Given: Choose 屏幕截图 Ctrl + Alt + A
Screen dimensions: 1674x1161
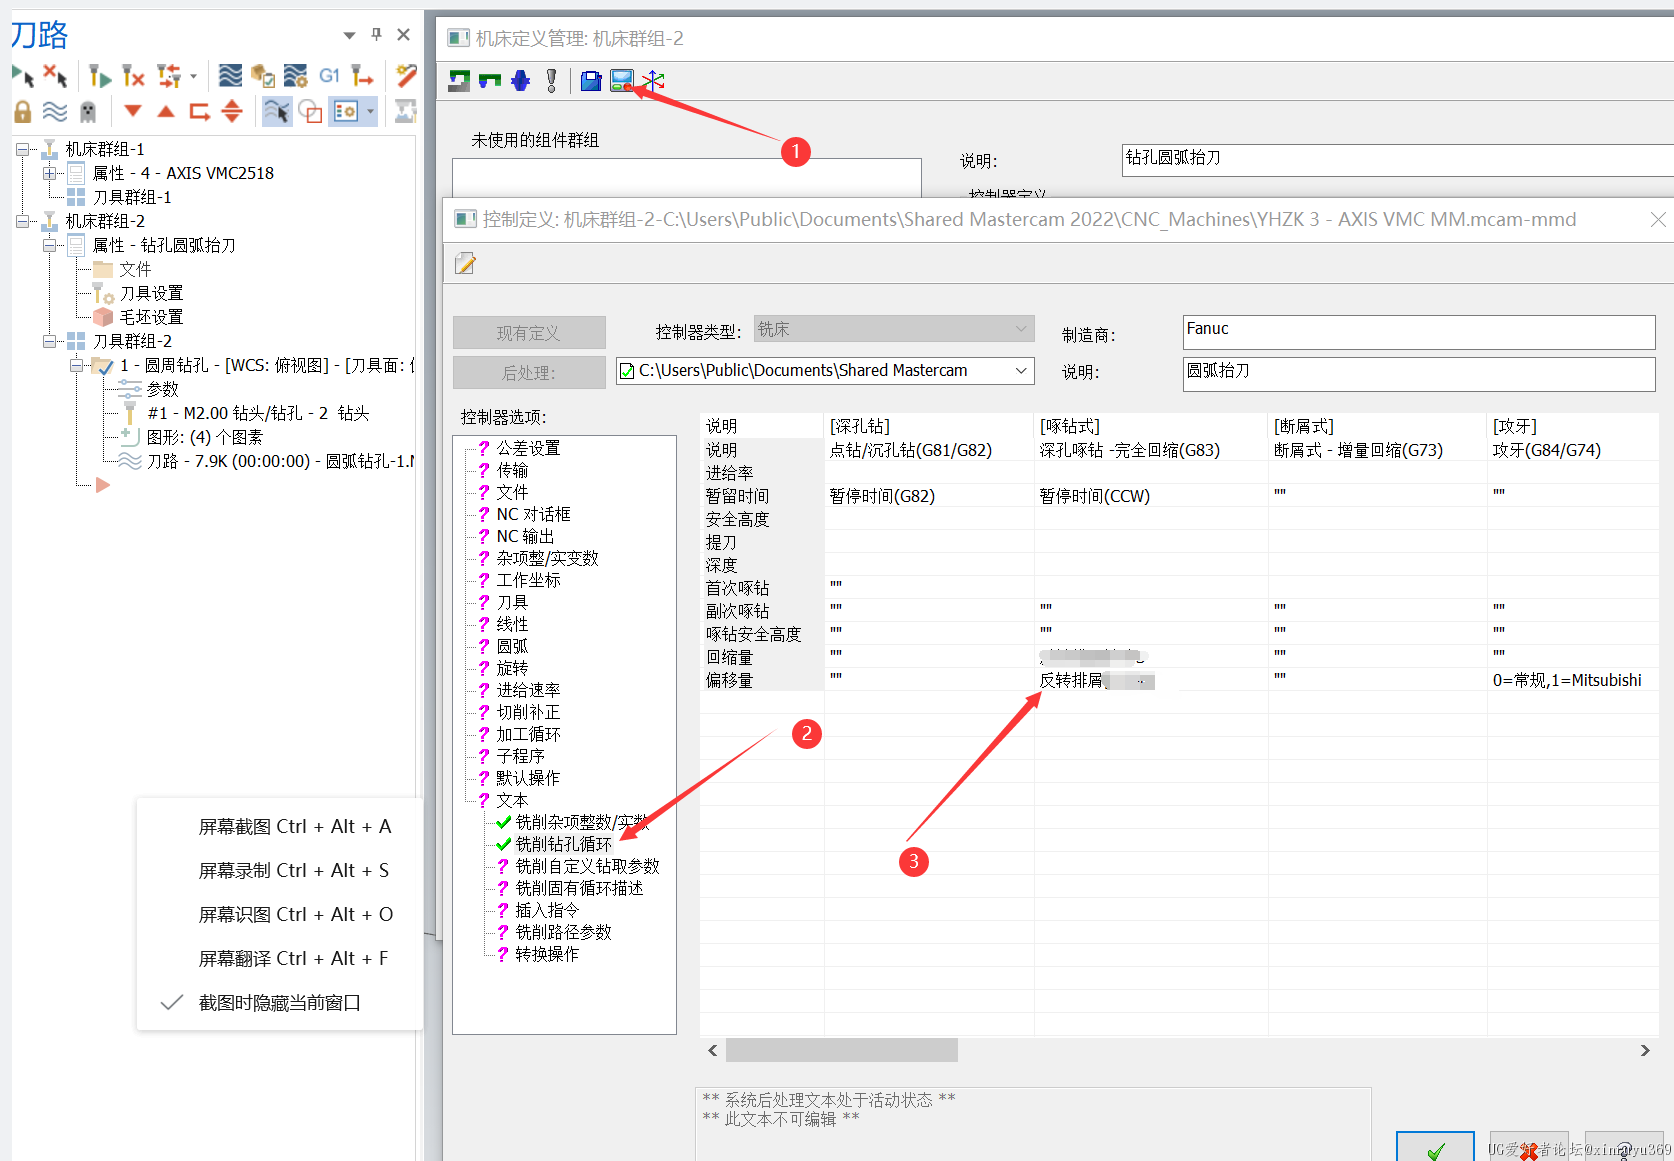Looking at the screenshot, I should click(294, 827).
